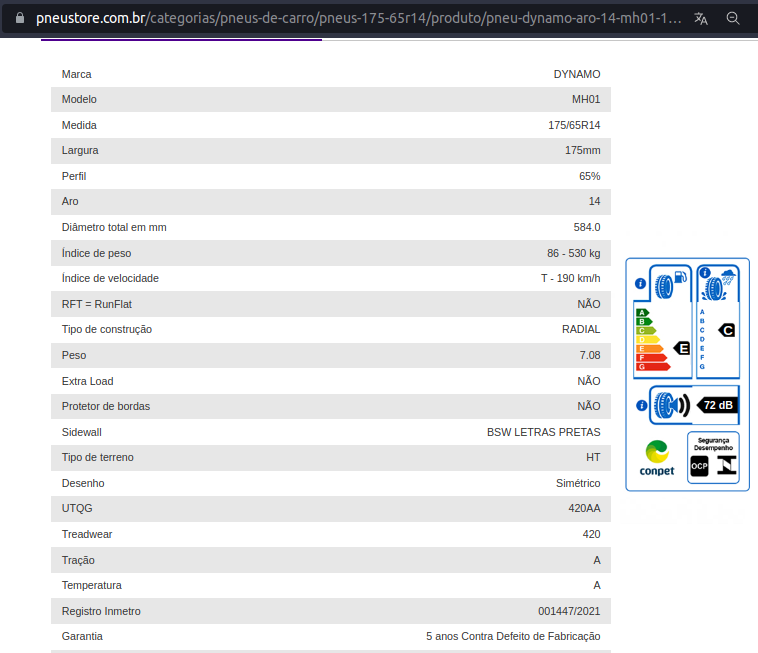Click the OCP certification badge
The image size is (758, 653).
point(699,465)
